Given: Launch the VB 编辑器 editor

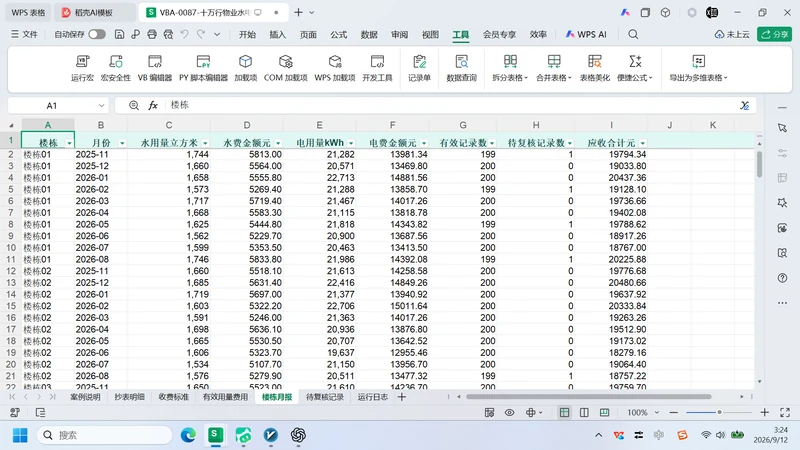Looking at the screenshot, I should [x=155, y=68].
